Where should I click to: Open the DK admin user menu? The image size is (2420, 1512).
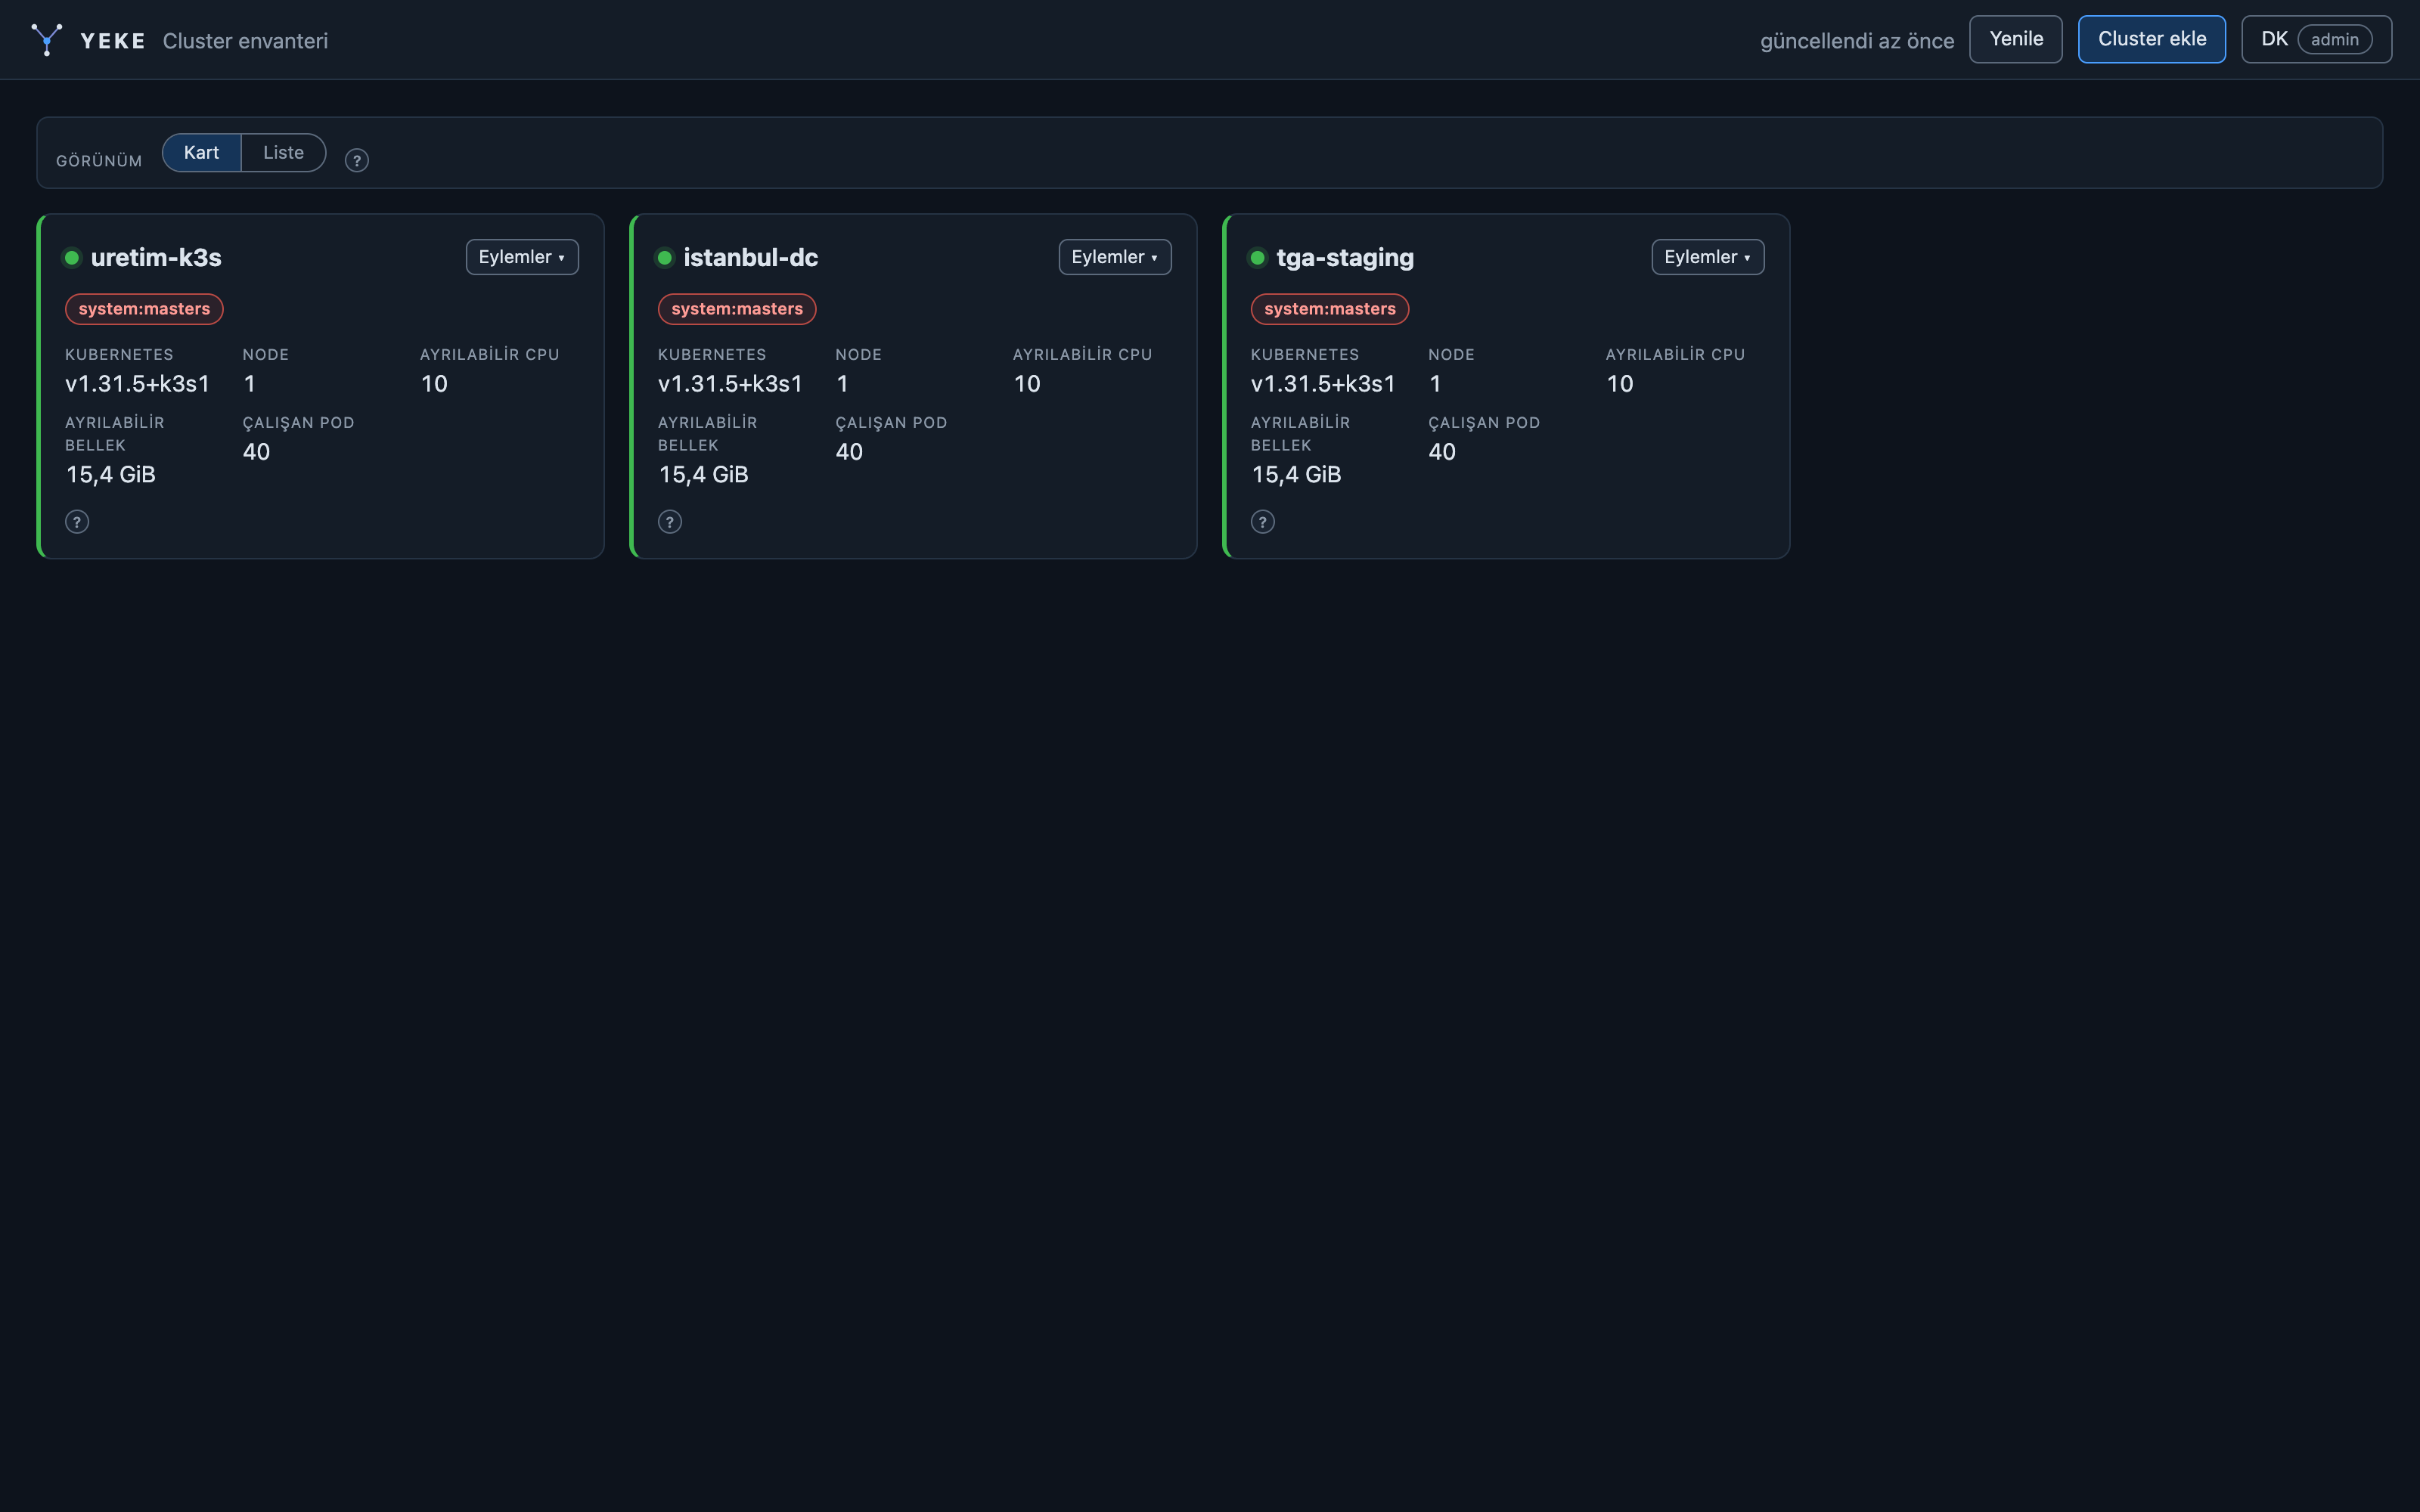tap(2316, 39)
